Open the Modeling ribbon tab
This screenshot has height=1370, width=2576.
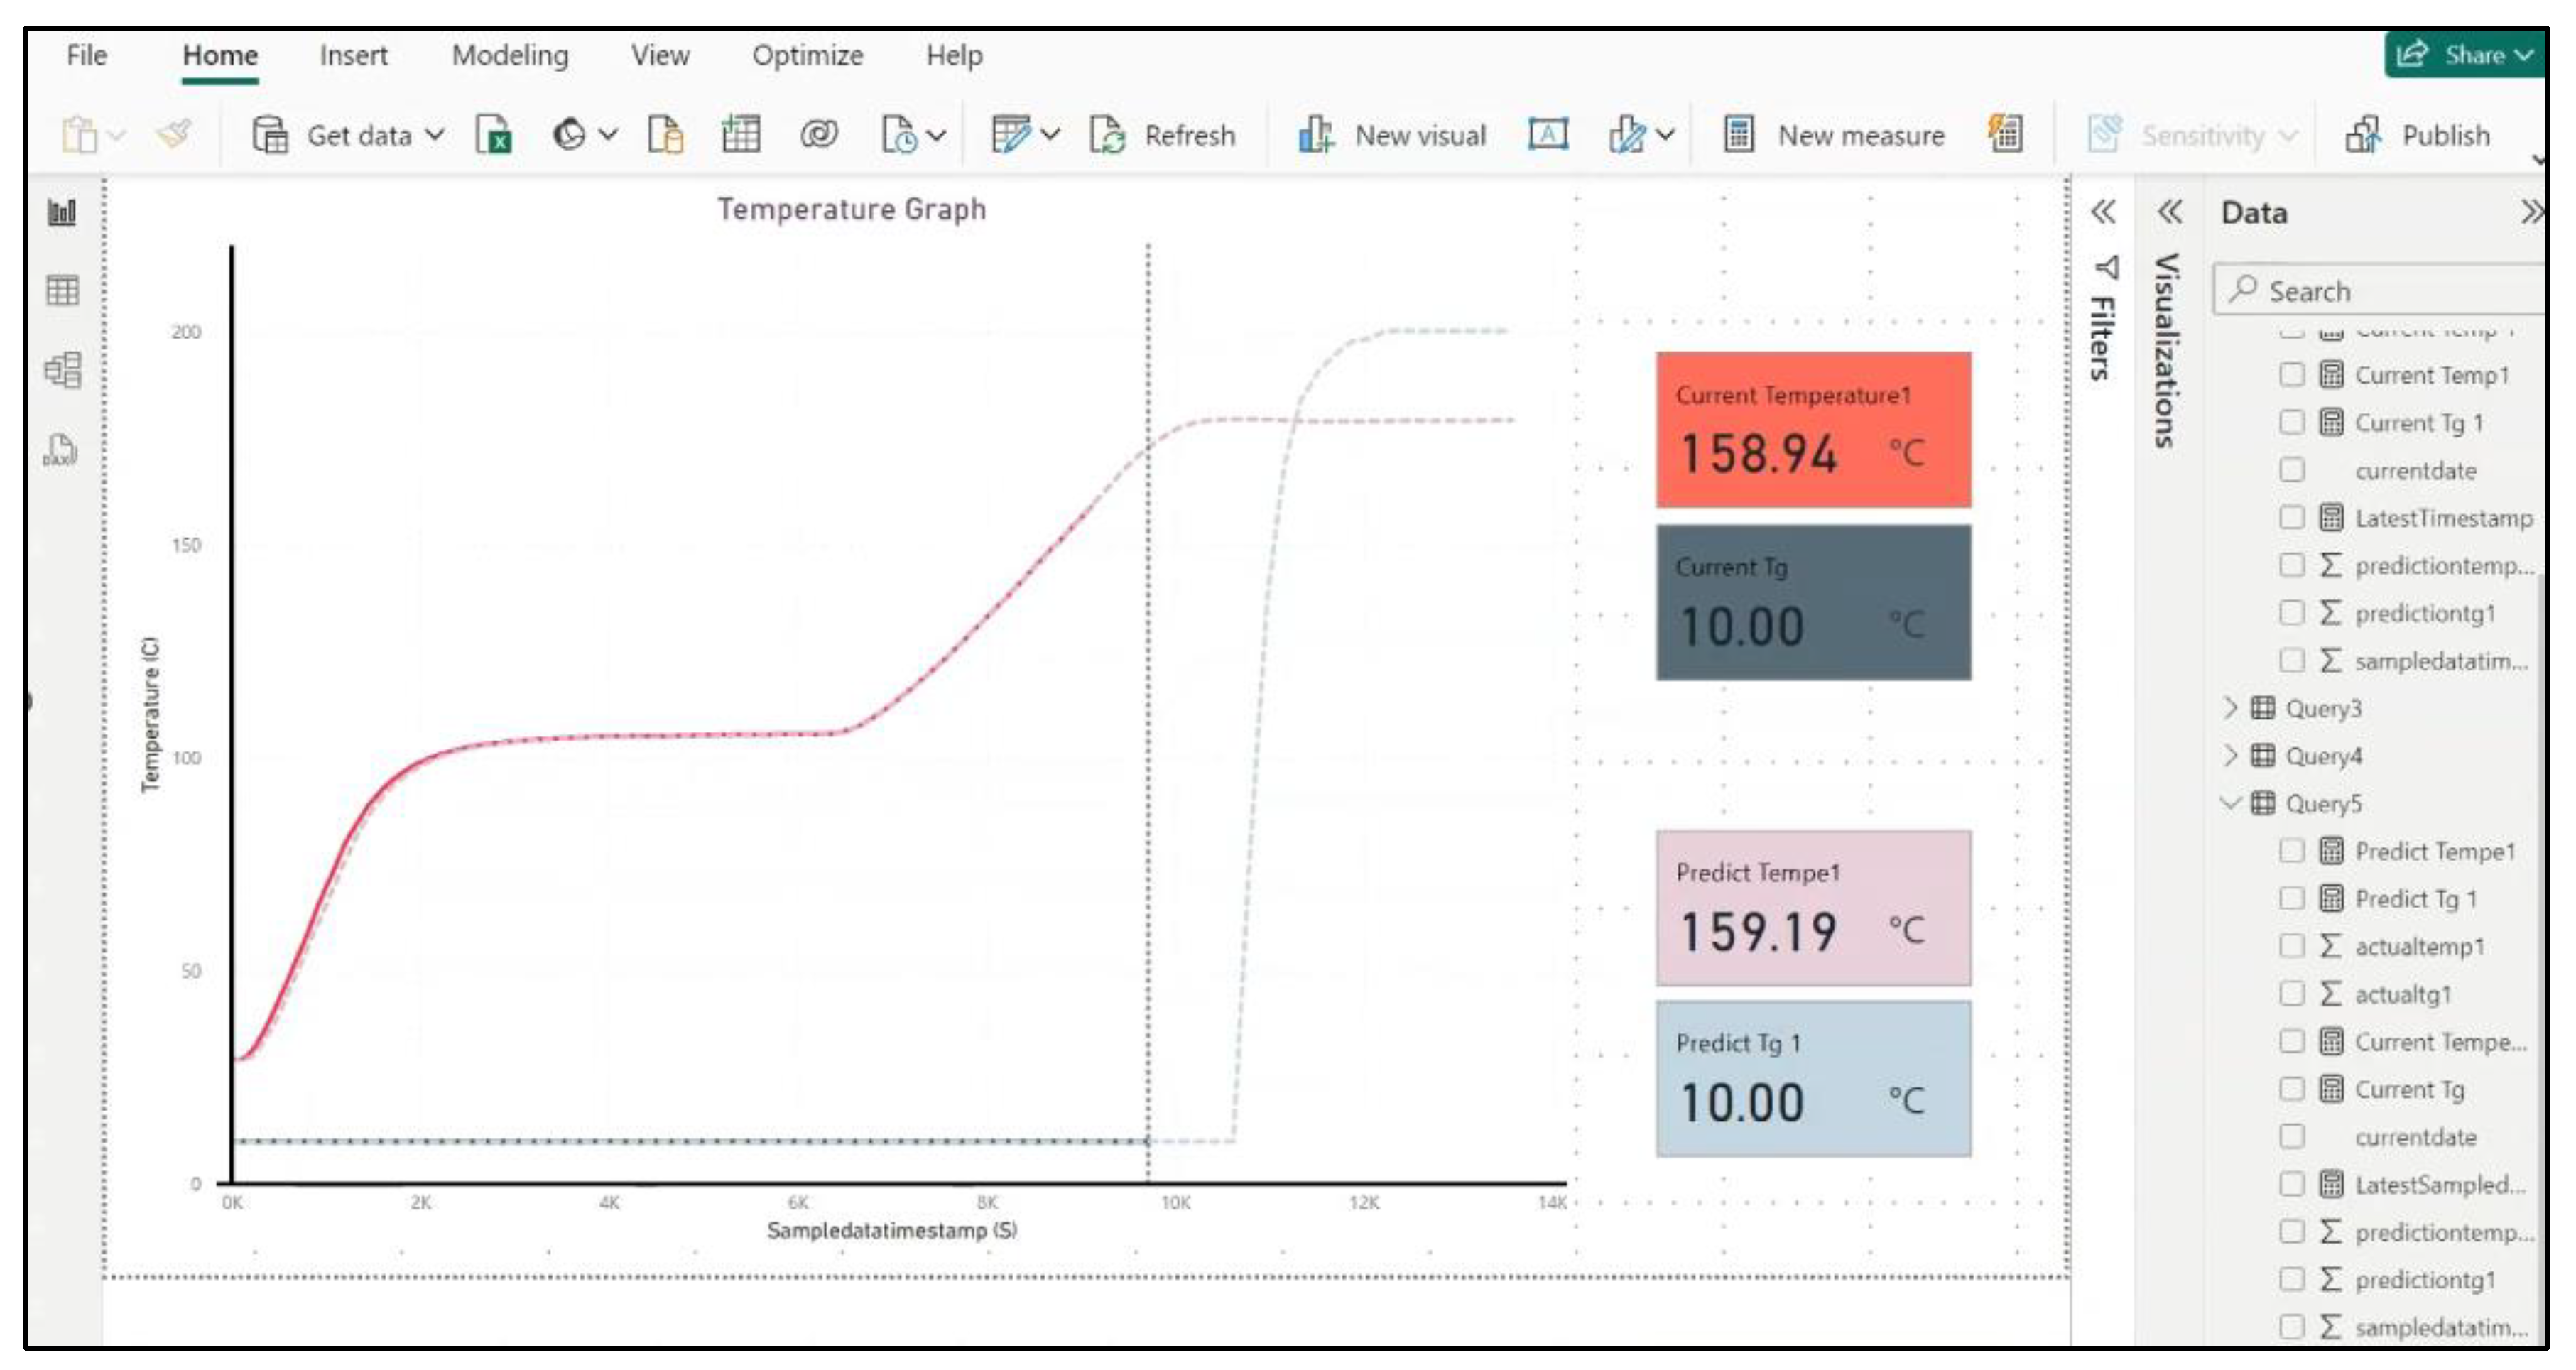[x=510, y=55]
